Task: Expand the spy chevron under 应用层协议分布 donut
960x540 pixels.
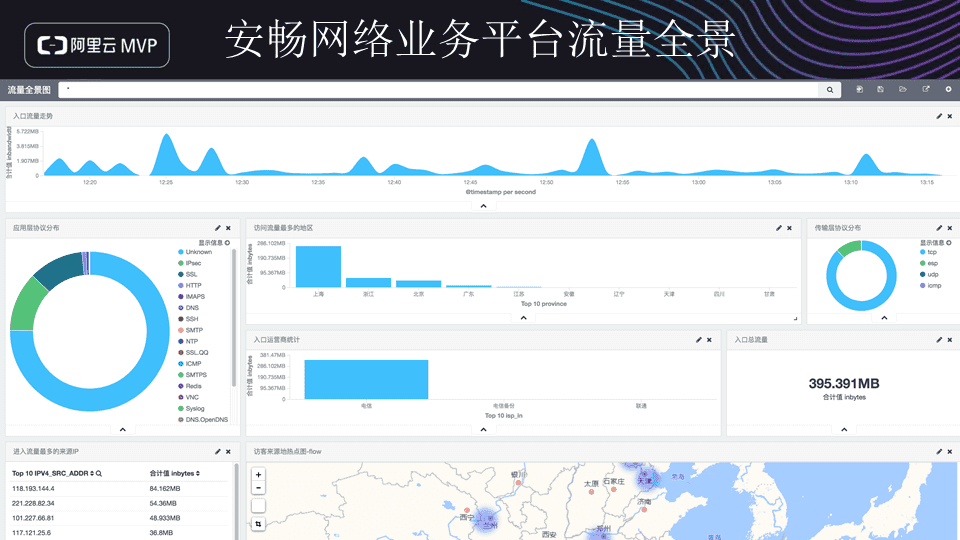Action: (122, 430)
